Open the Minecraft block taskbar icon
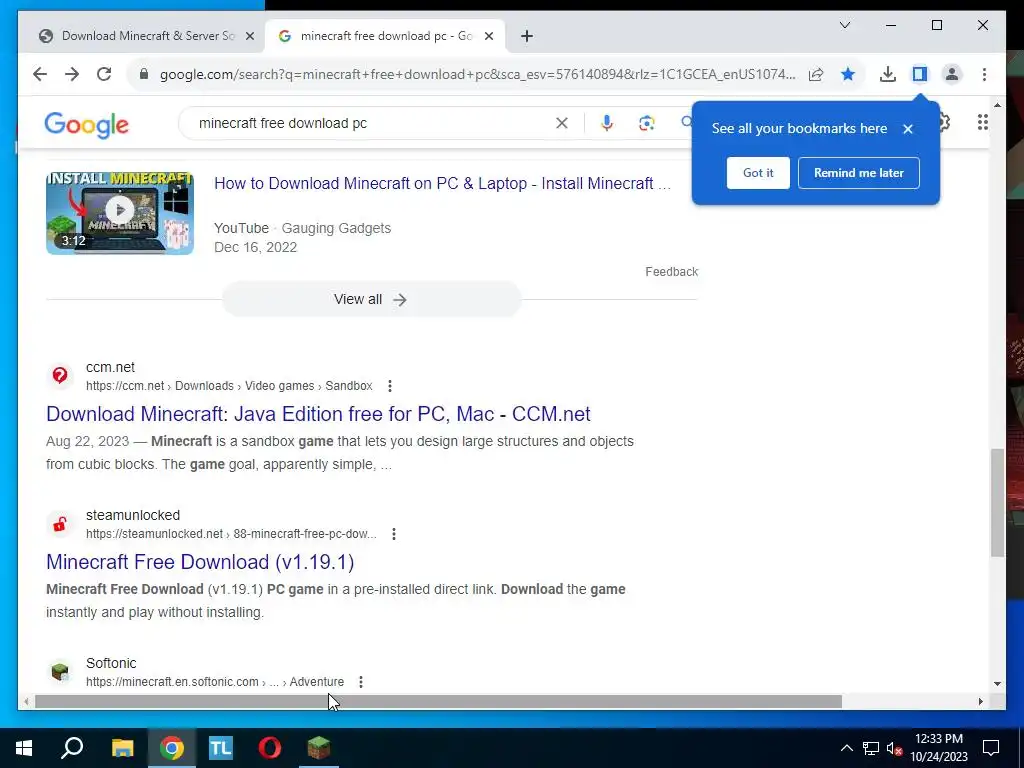This screenshot has height=768, width=1024. (x=319, y=748)
